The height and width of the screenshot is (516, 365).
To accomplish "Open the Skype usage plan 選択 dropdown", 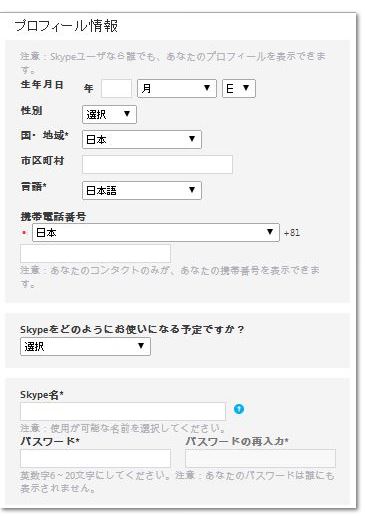I will 85,346.
